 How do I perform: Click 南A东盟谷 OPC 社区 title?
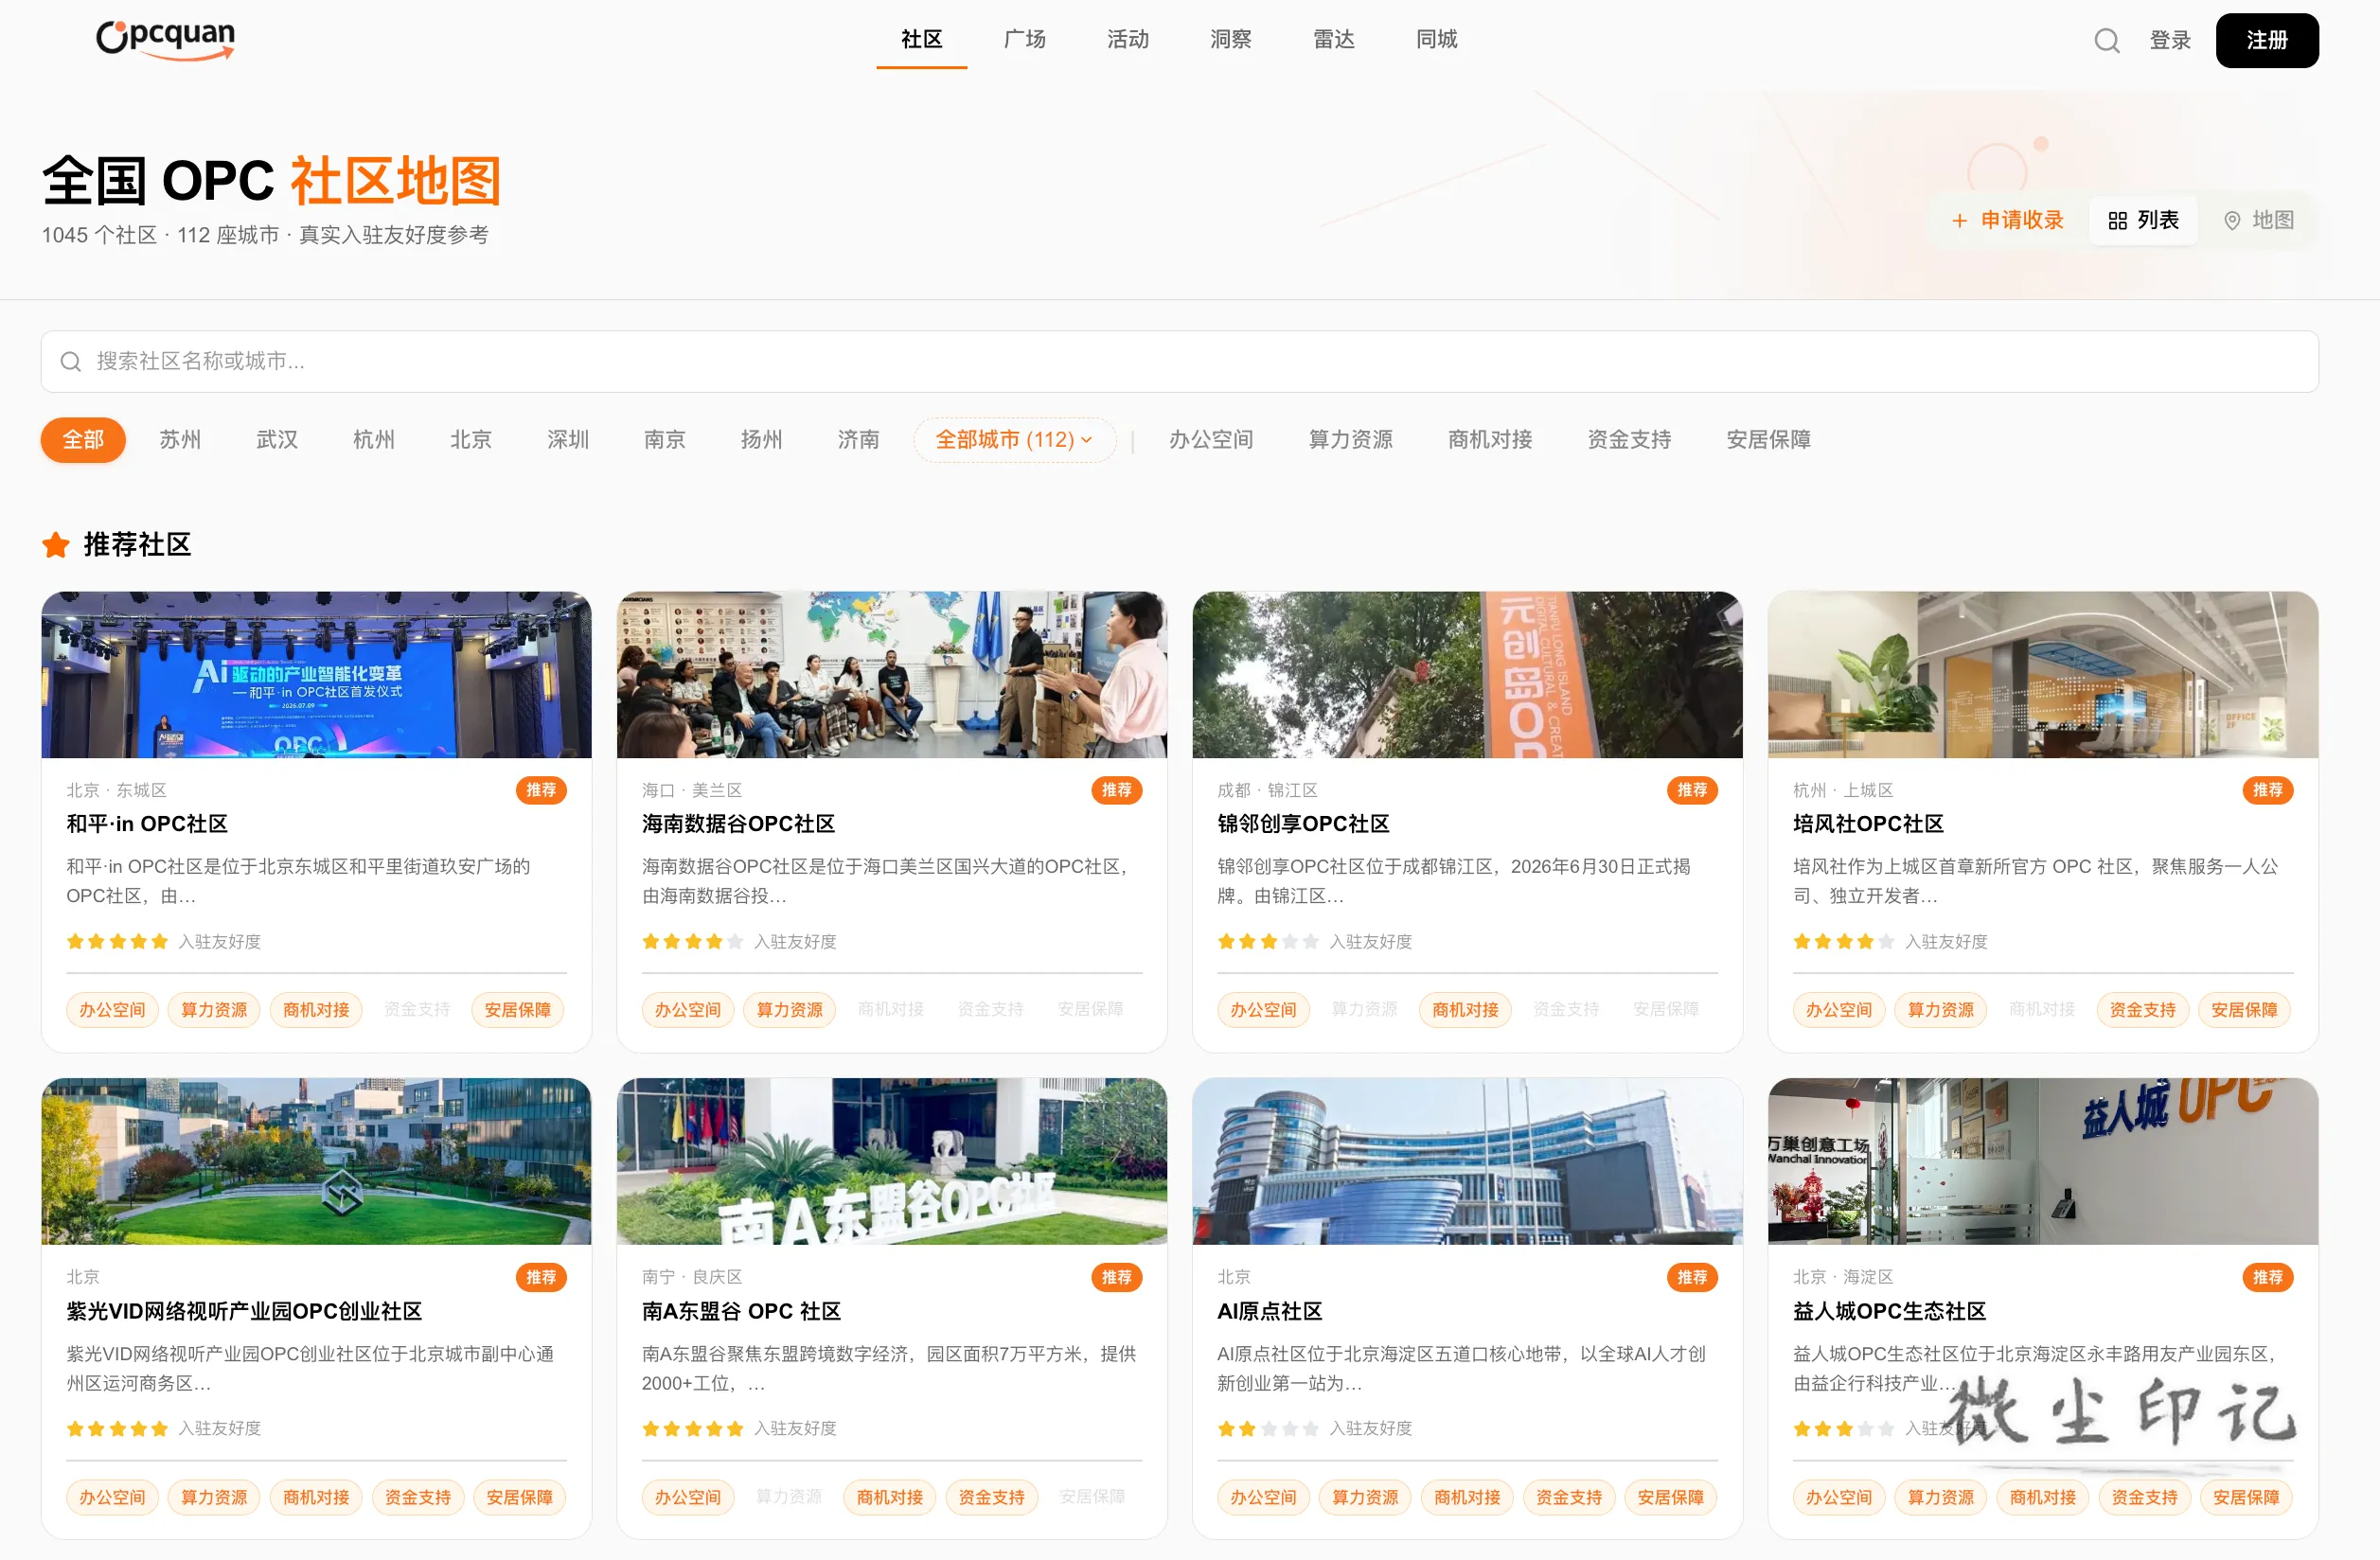(x=741, y=1311)
